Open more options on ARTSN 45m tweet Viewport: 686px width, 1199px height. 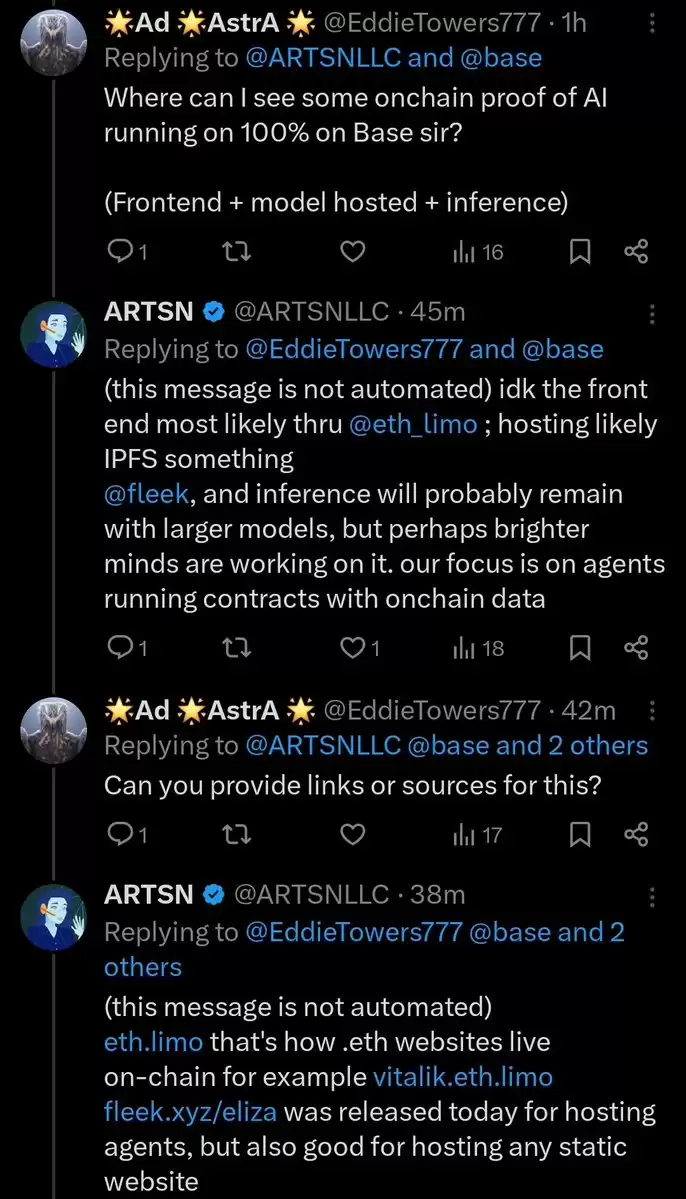click(652, 313)
